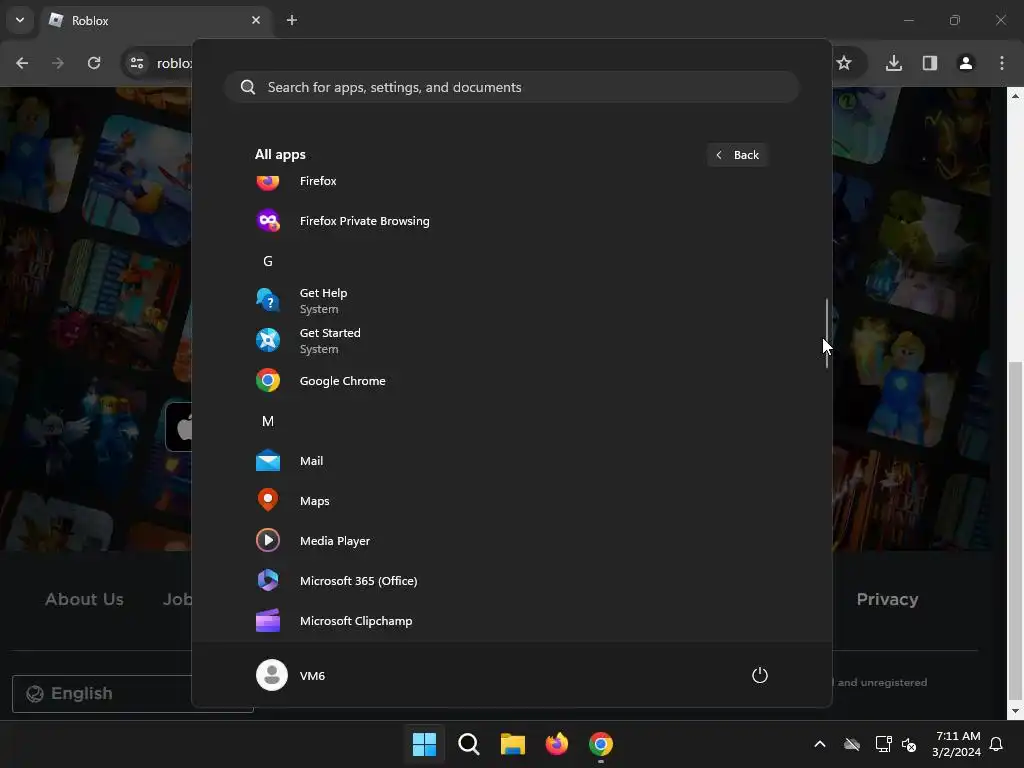This screenshot has width=1024, height=768.
Task: Click the volume muted icon in tray
Action: coord(909,744)
